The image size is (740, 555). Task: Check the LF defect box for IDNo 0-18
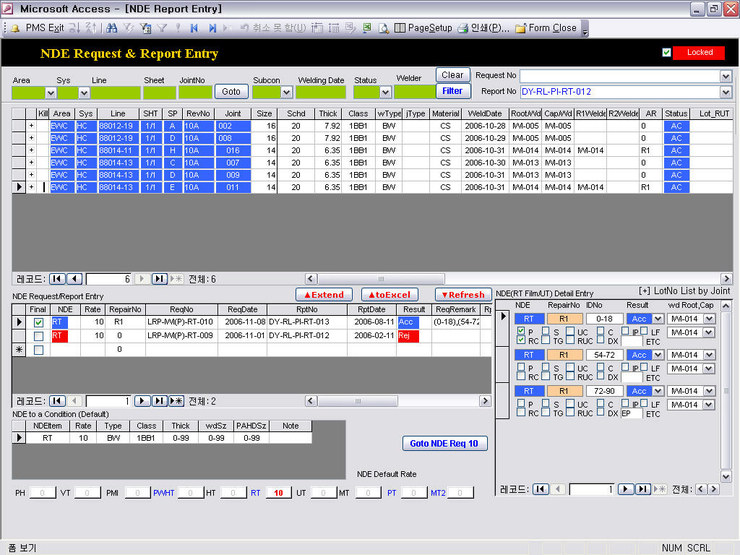(x=643, y=330)
